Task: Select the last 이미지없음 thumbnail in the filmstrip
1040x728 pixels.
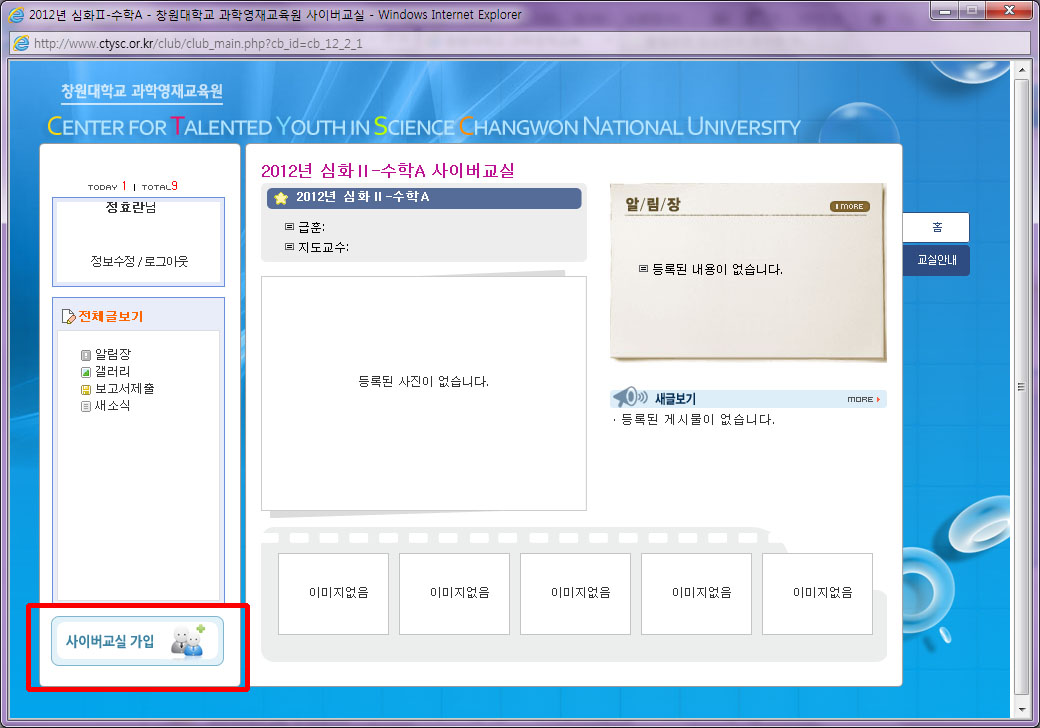Action: coord(817,593)
